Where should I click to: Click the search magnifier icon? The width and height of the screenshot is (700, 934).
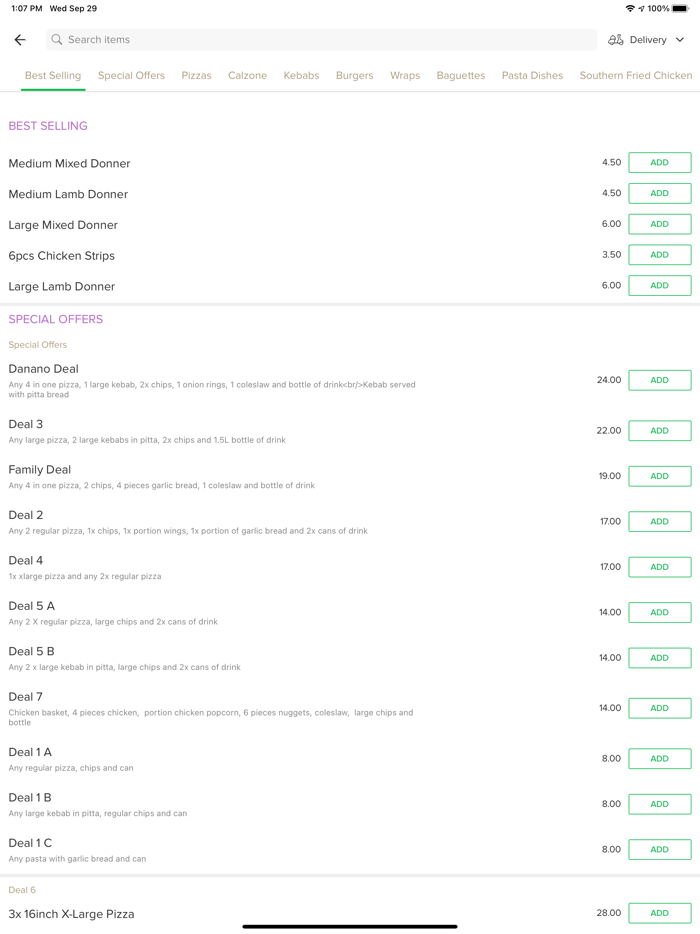(x=57, y=40)
